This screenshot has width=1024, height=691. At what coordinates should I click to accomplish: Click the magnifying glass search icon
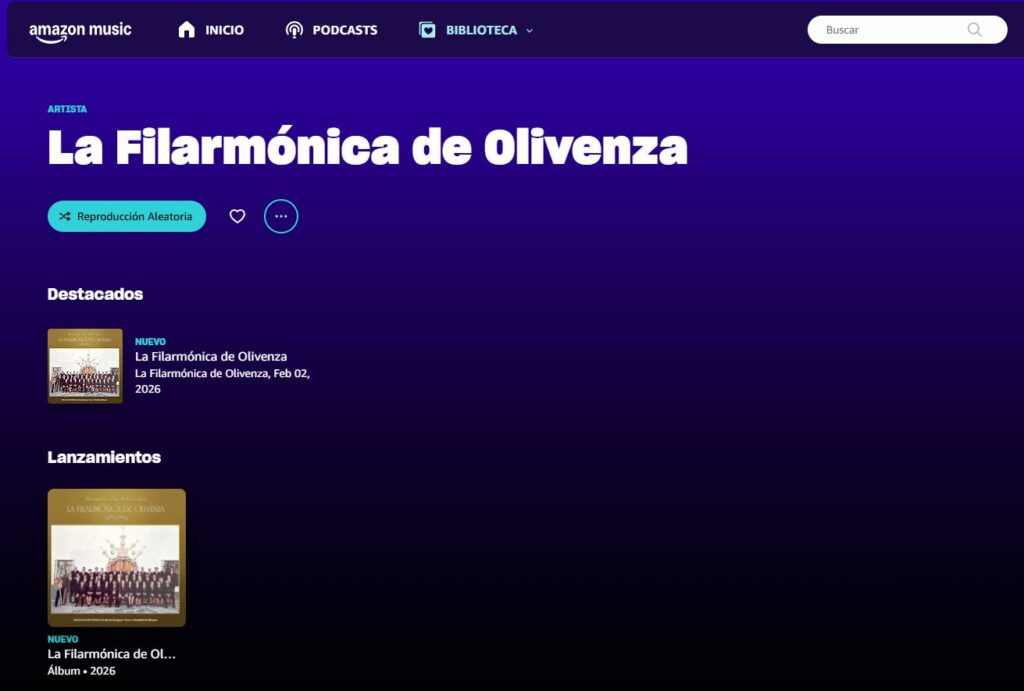point(974,29)
